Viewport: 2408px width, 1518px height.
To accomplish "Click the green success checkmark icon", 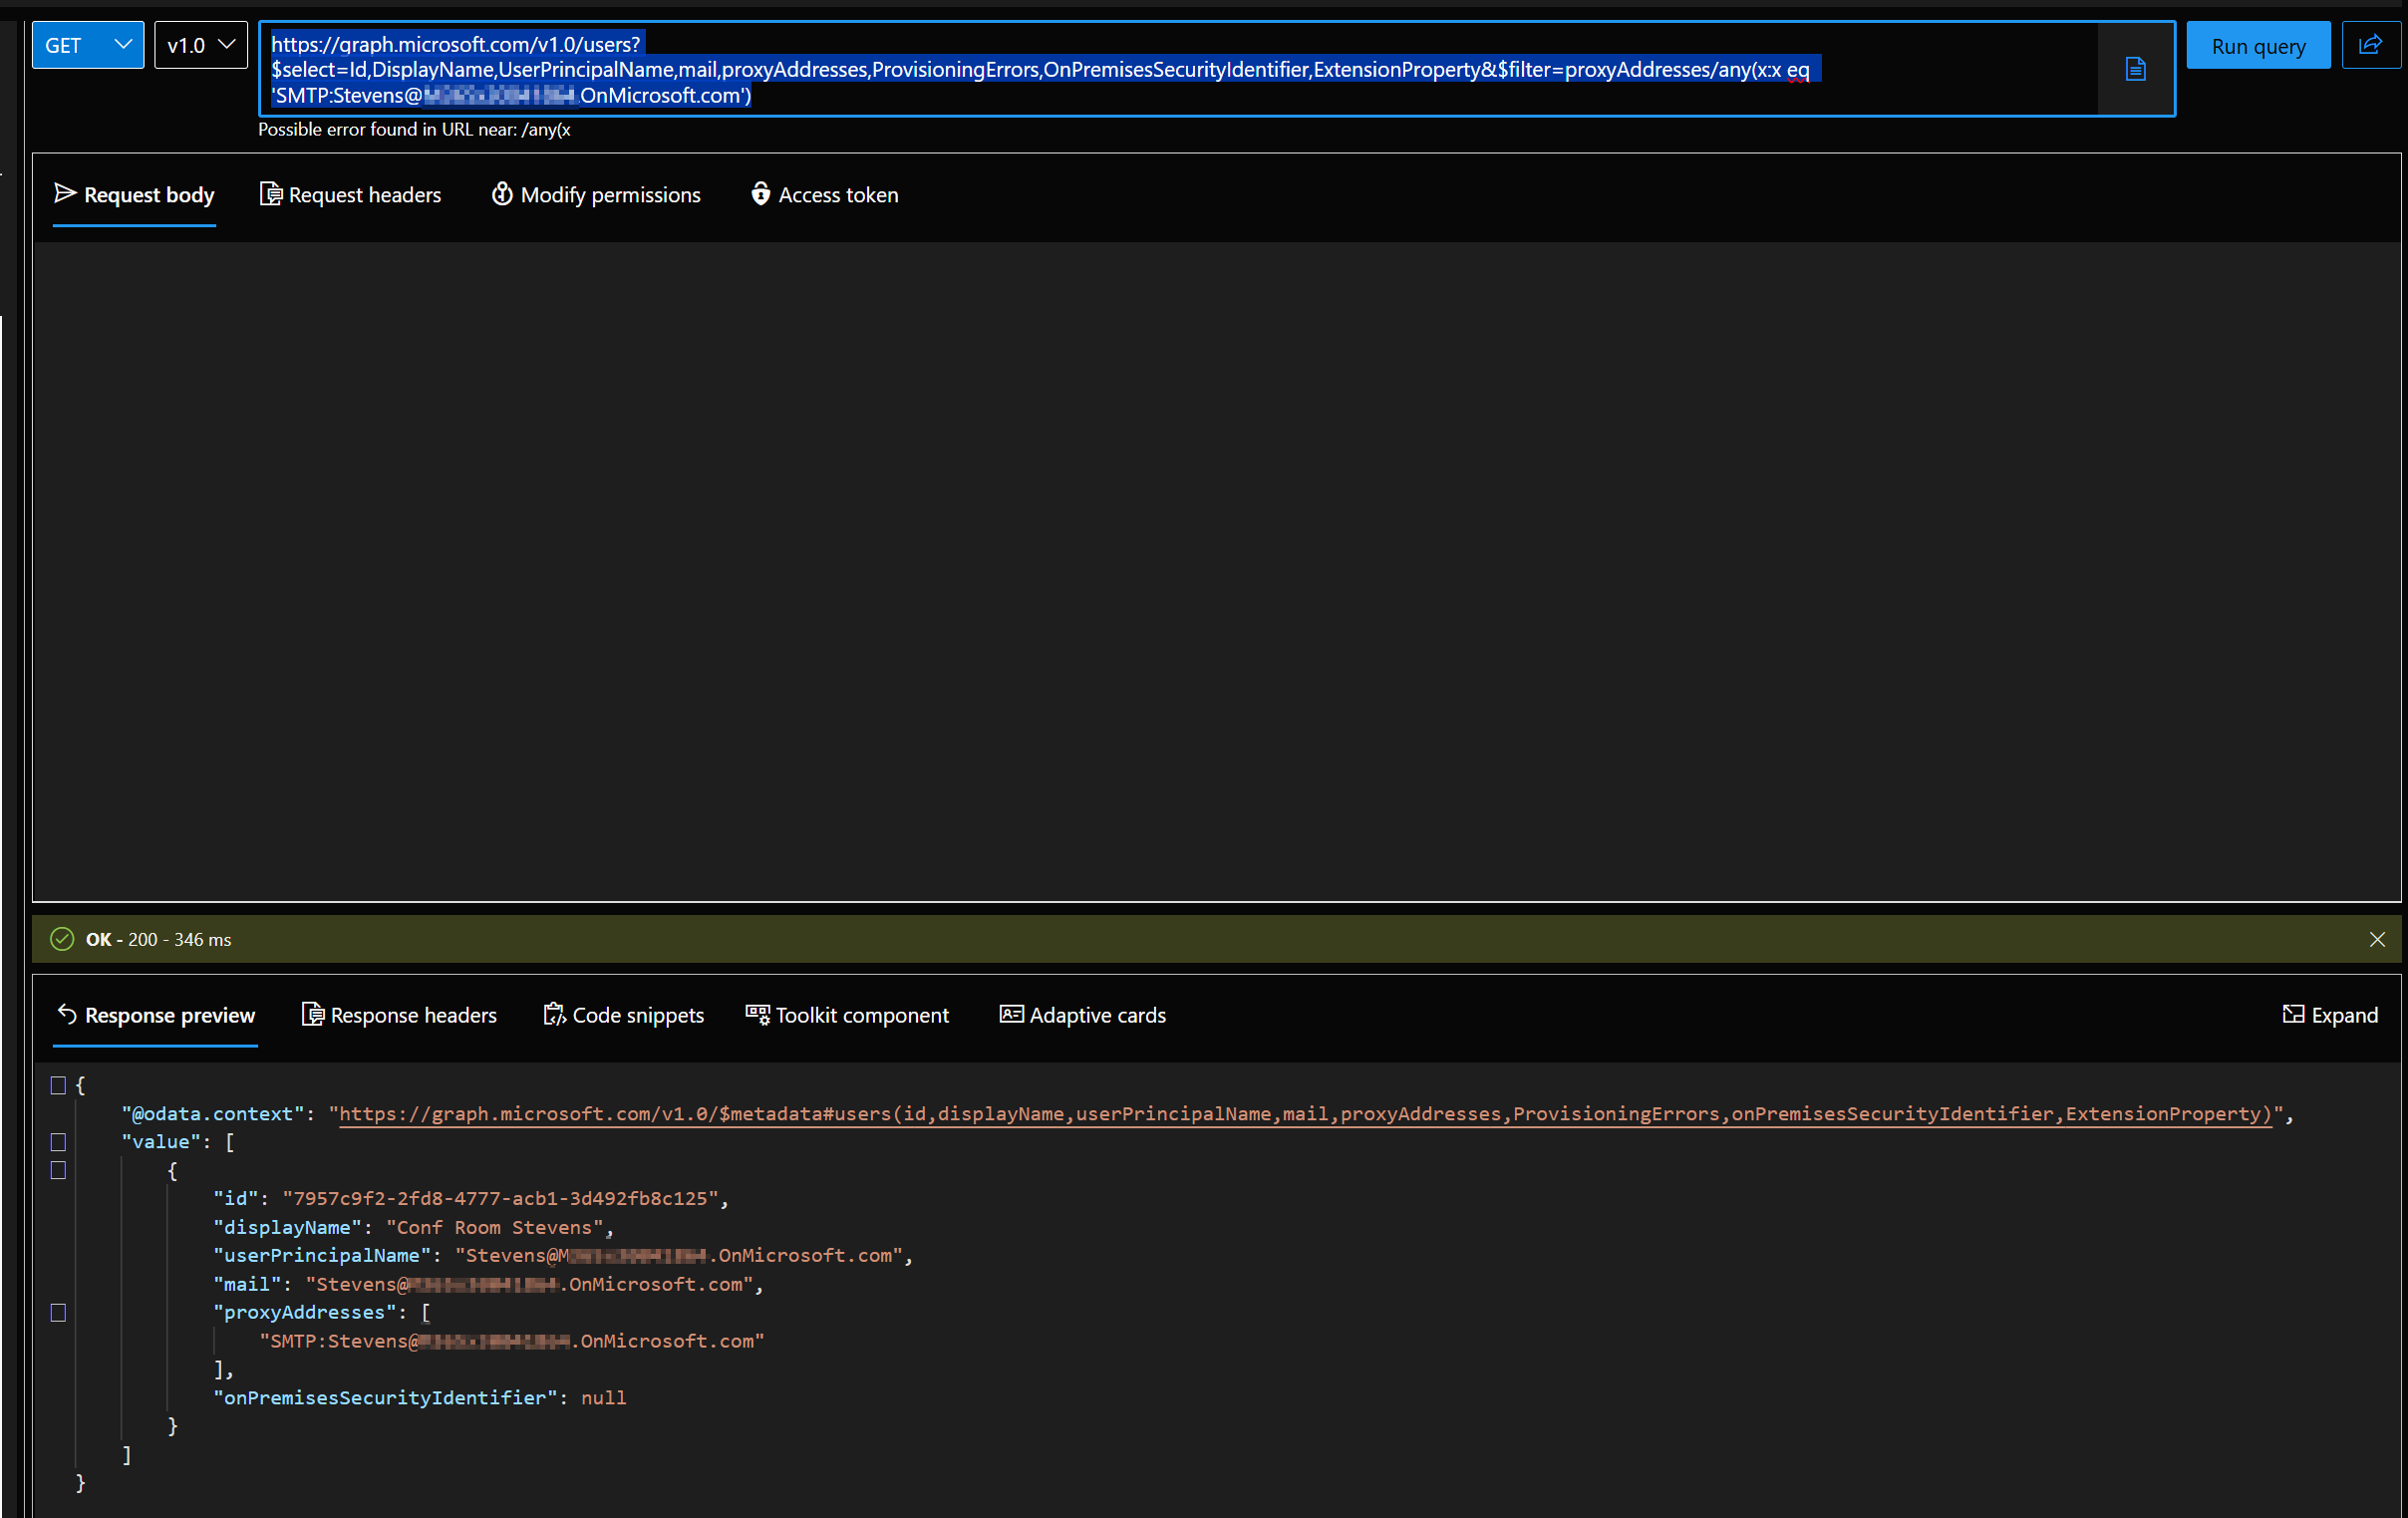I will pos(62,939).
